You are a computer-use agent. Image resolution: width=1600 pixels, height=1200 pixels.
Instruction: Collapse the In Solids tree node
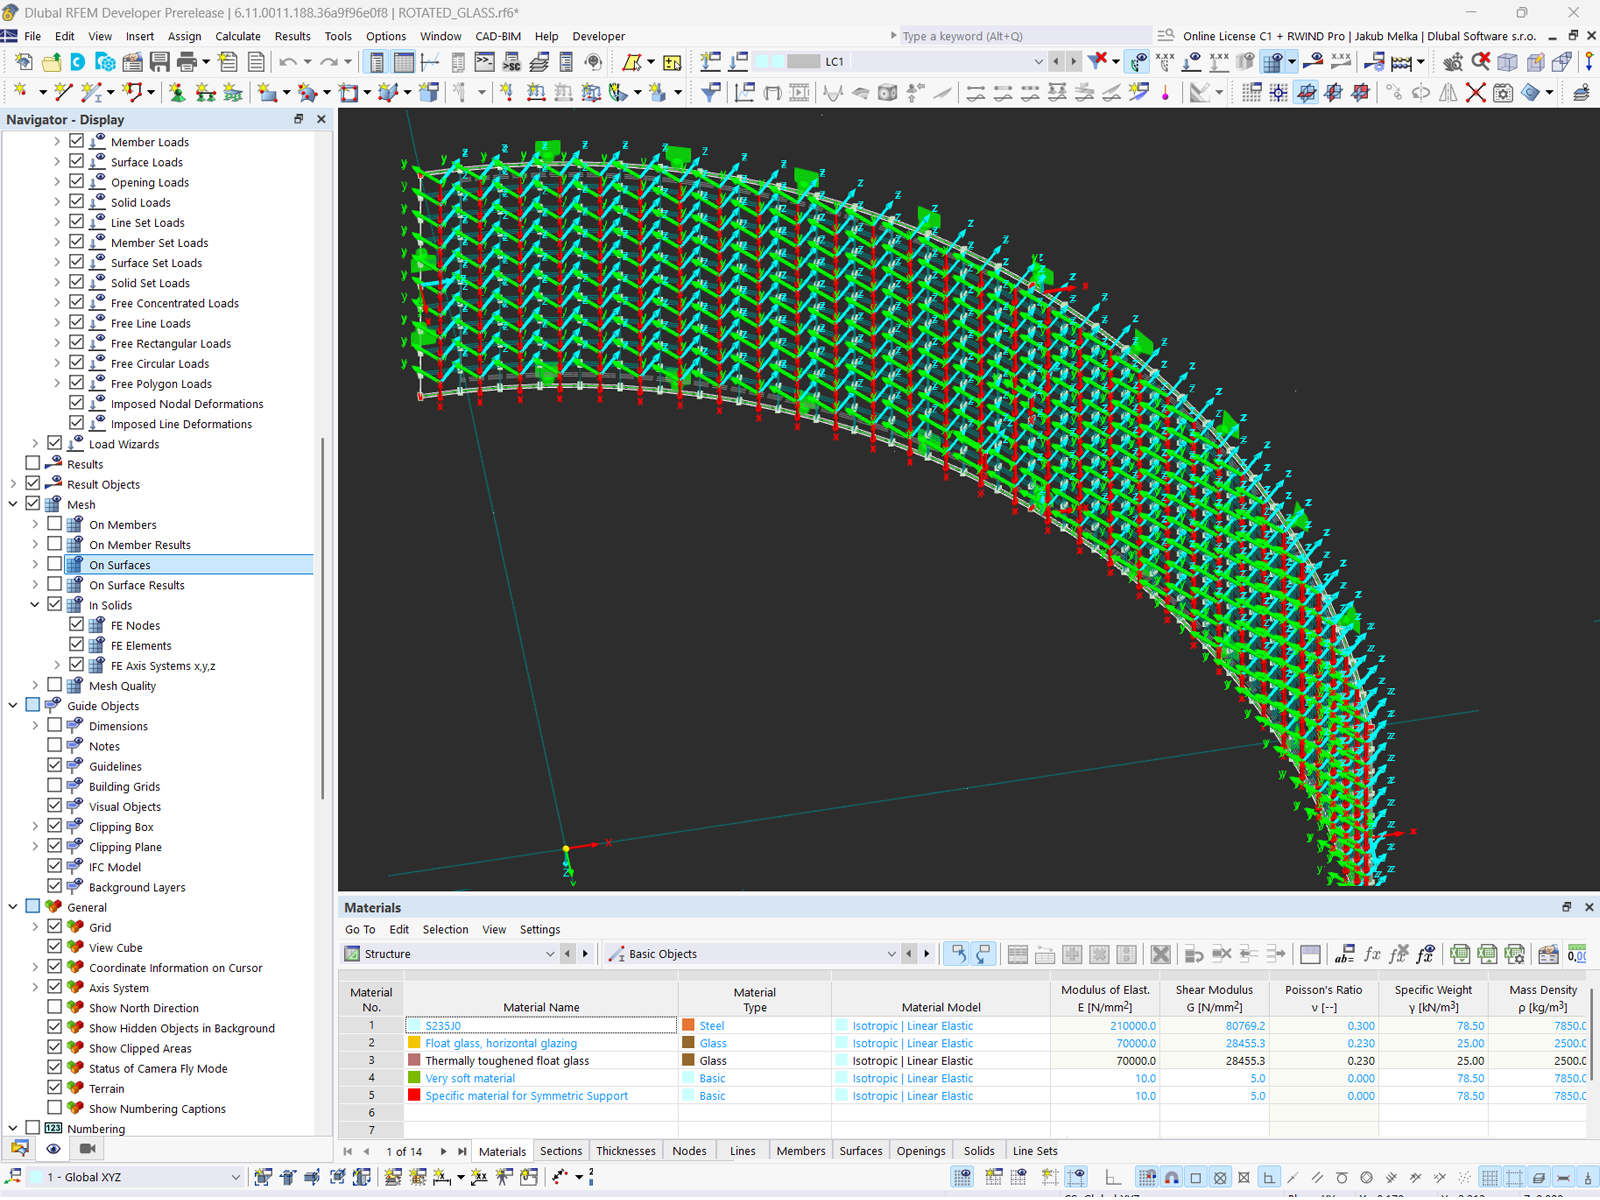35,605
